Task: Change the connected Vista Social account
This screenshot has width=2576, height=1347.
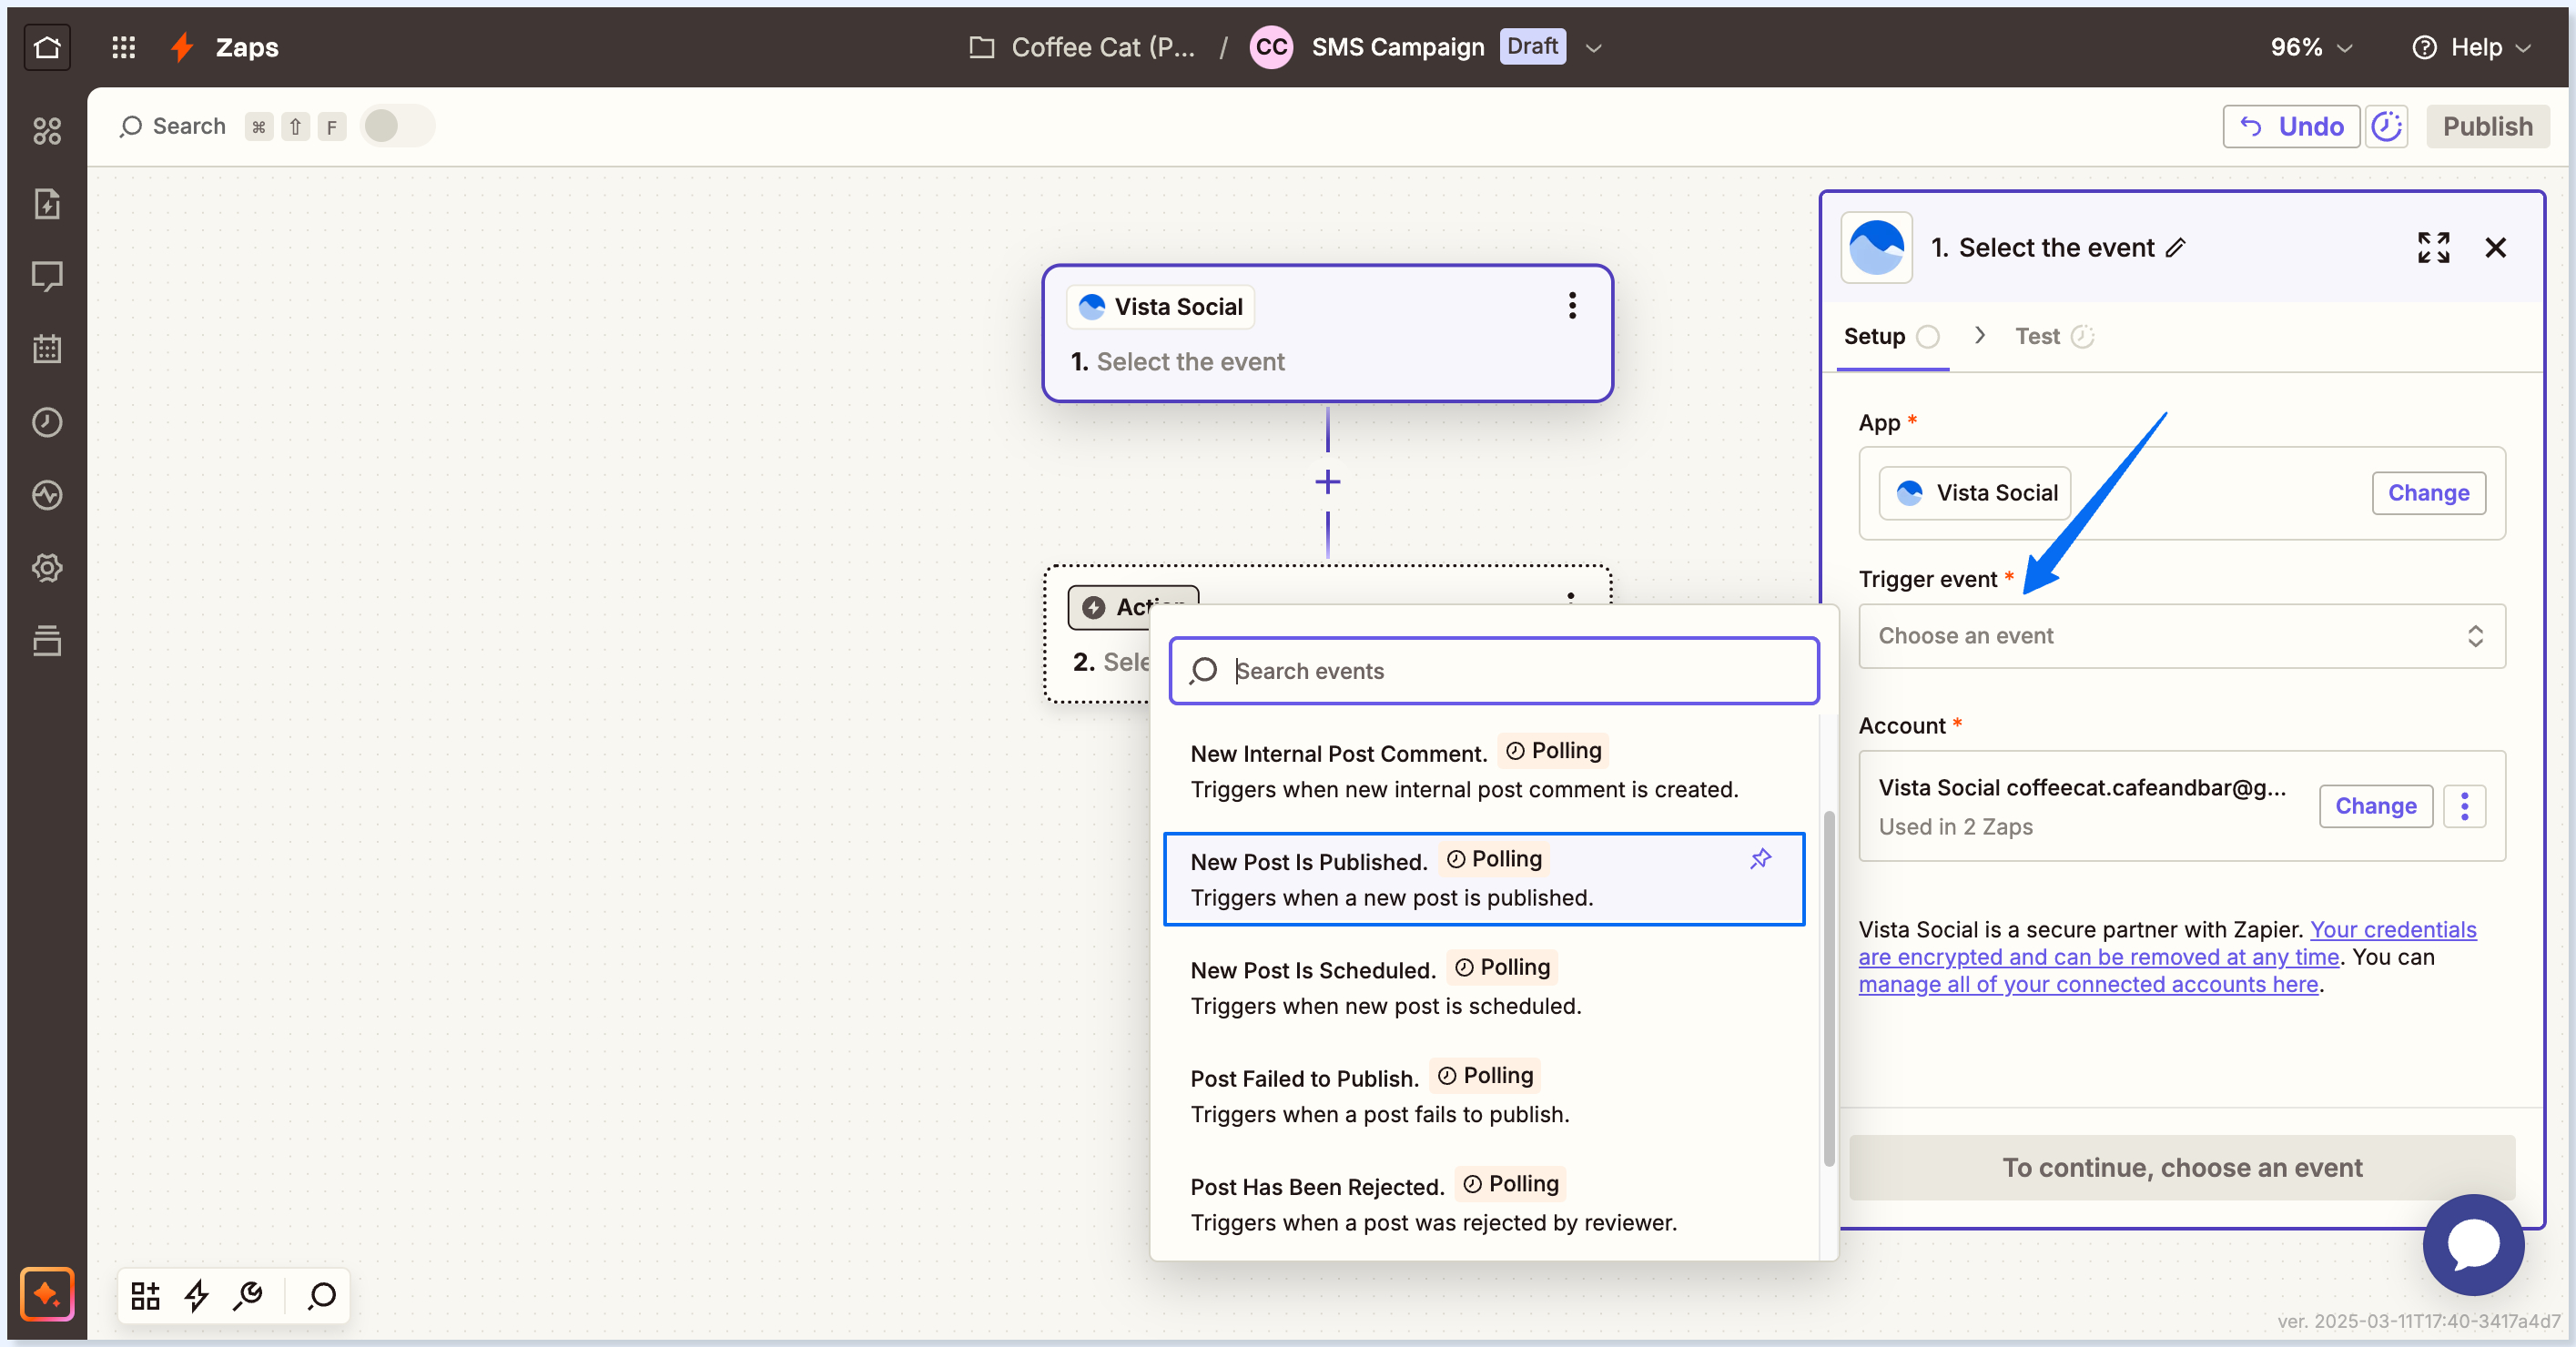Action: point(2375,806)
